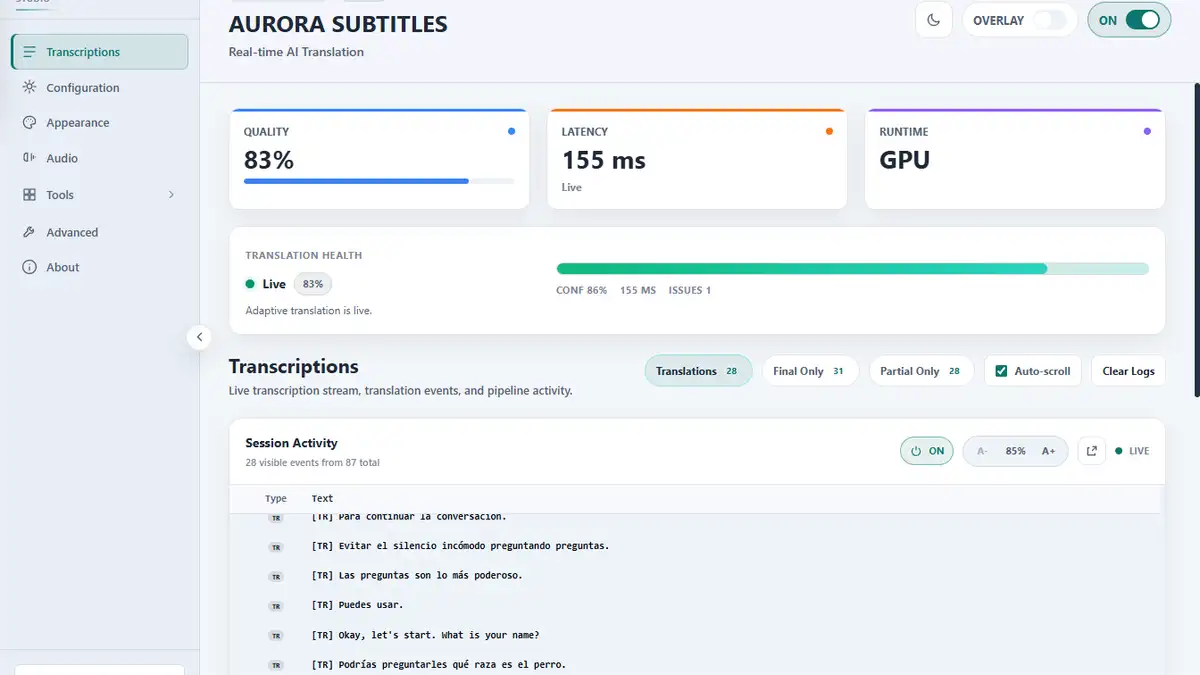
Task: Collapse the sidebar with the arrow button
Action: 199,337
